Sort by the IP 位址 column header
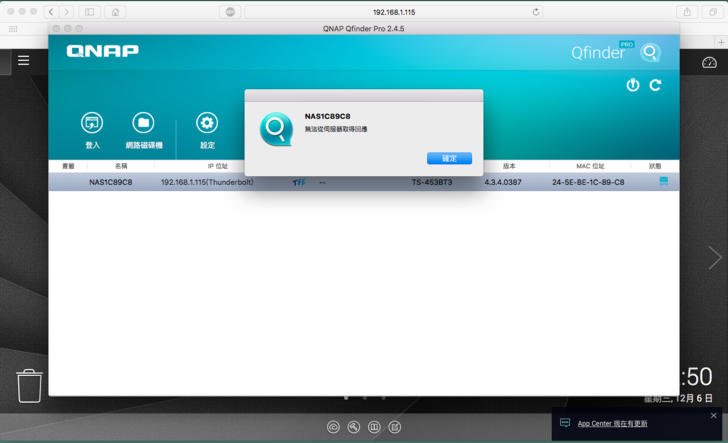Viewport: 728px width, 443px height. [x=218, y=166]
